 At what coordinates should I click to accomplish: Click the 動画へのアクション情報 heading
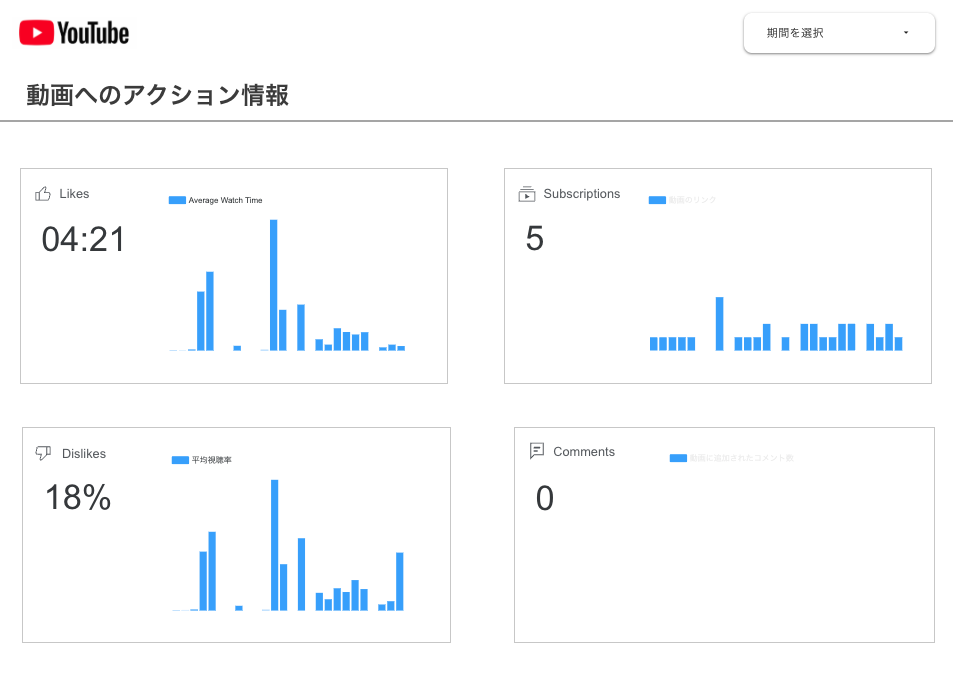pos(158,96)
